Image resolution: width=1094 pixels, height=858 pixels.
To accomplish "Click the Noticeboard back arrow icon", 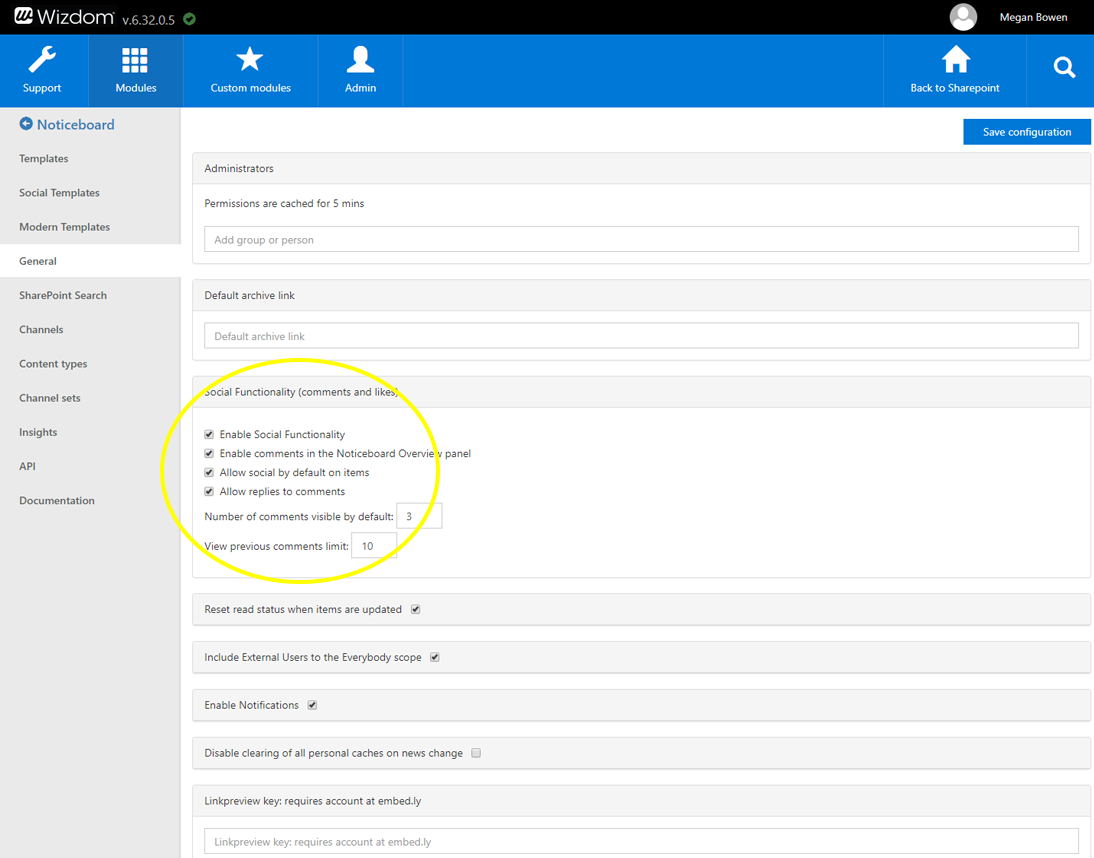I will [x=26, y=124].
